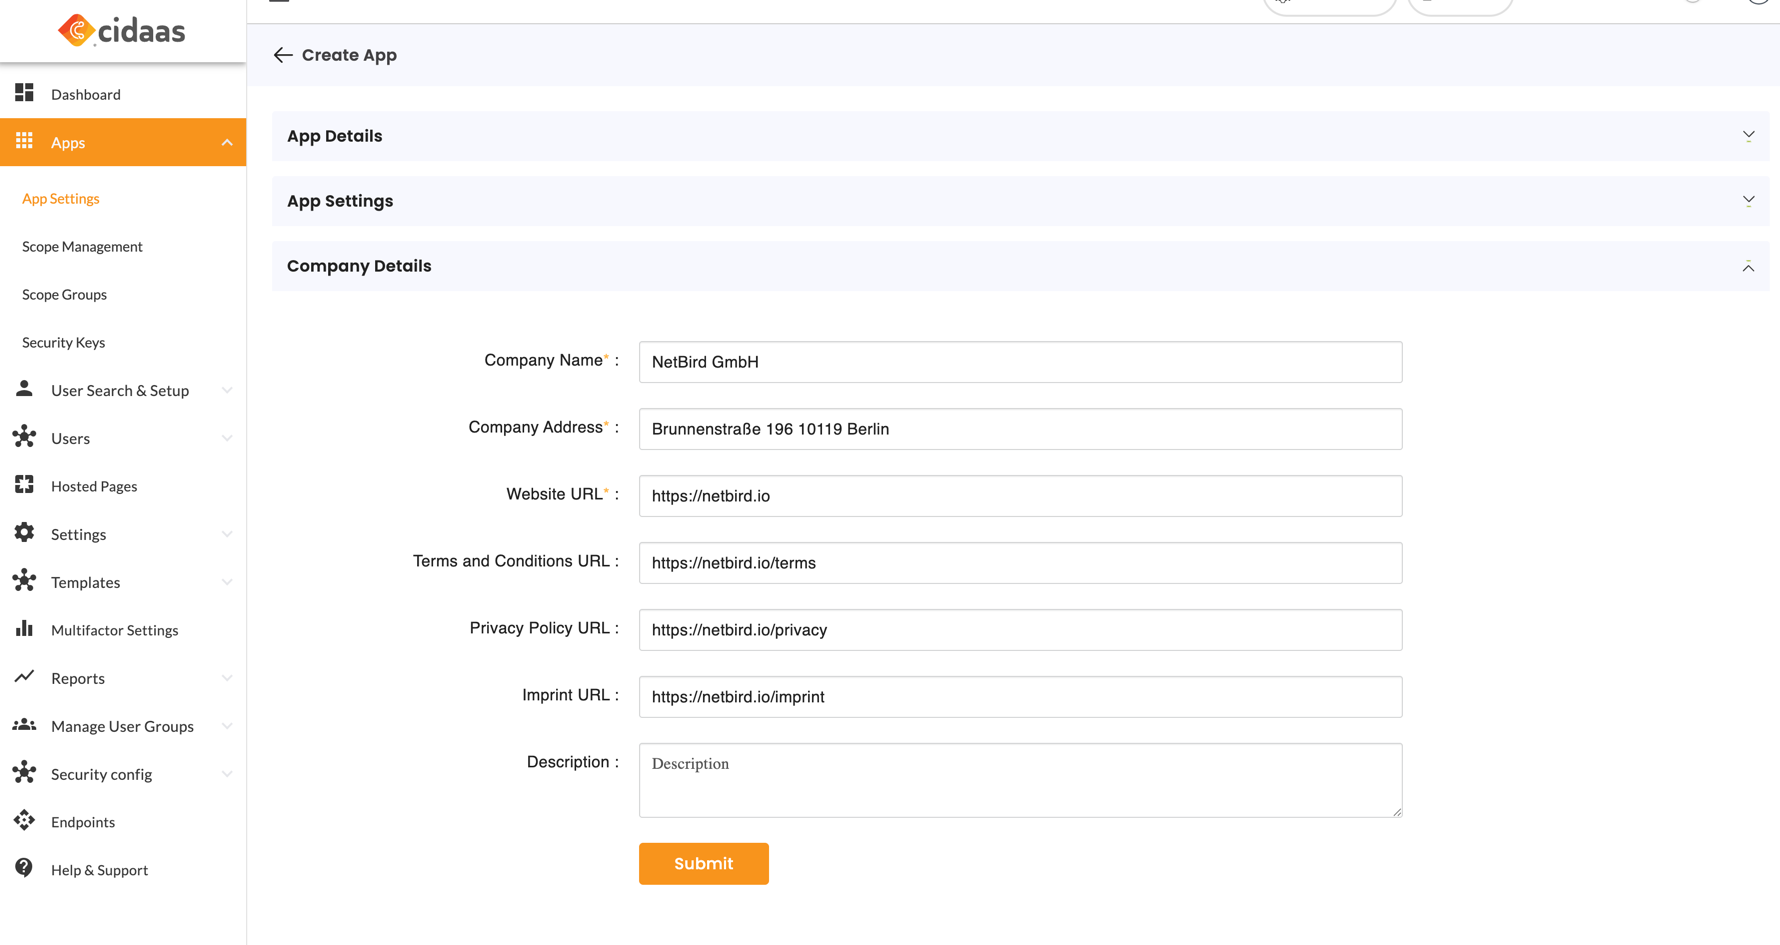Click the back arrow next to Create App
The image size is (1780, 945).
[283, 55]
